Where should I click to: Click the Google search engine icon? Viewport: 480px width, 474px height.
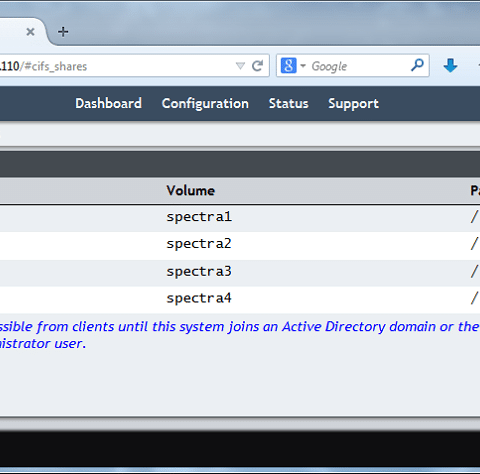(288, 66)
